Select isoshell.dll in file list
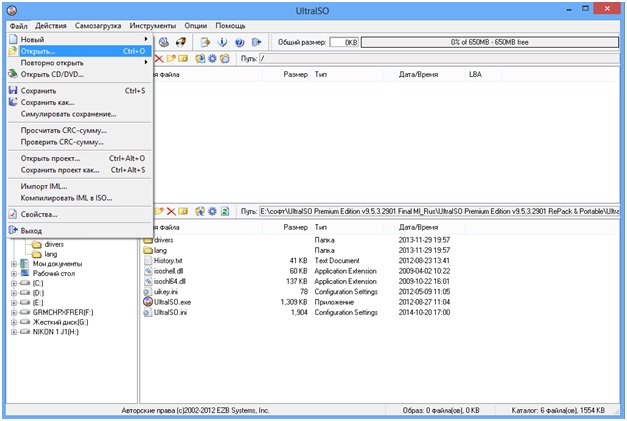 tap(168, 271)
